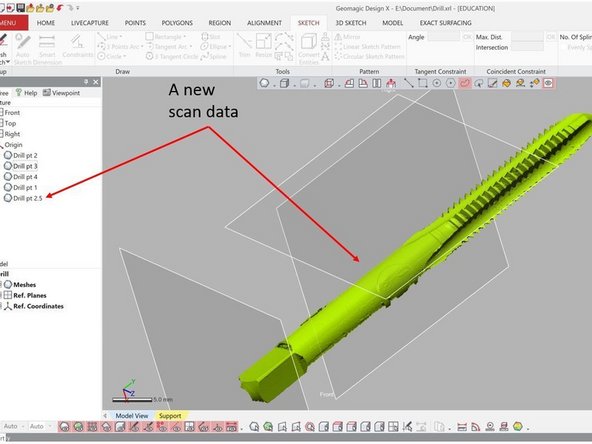Click the Intersection input field
The width and height of the screenshot is (592, 444).
pos(527,47)
